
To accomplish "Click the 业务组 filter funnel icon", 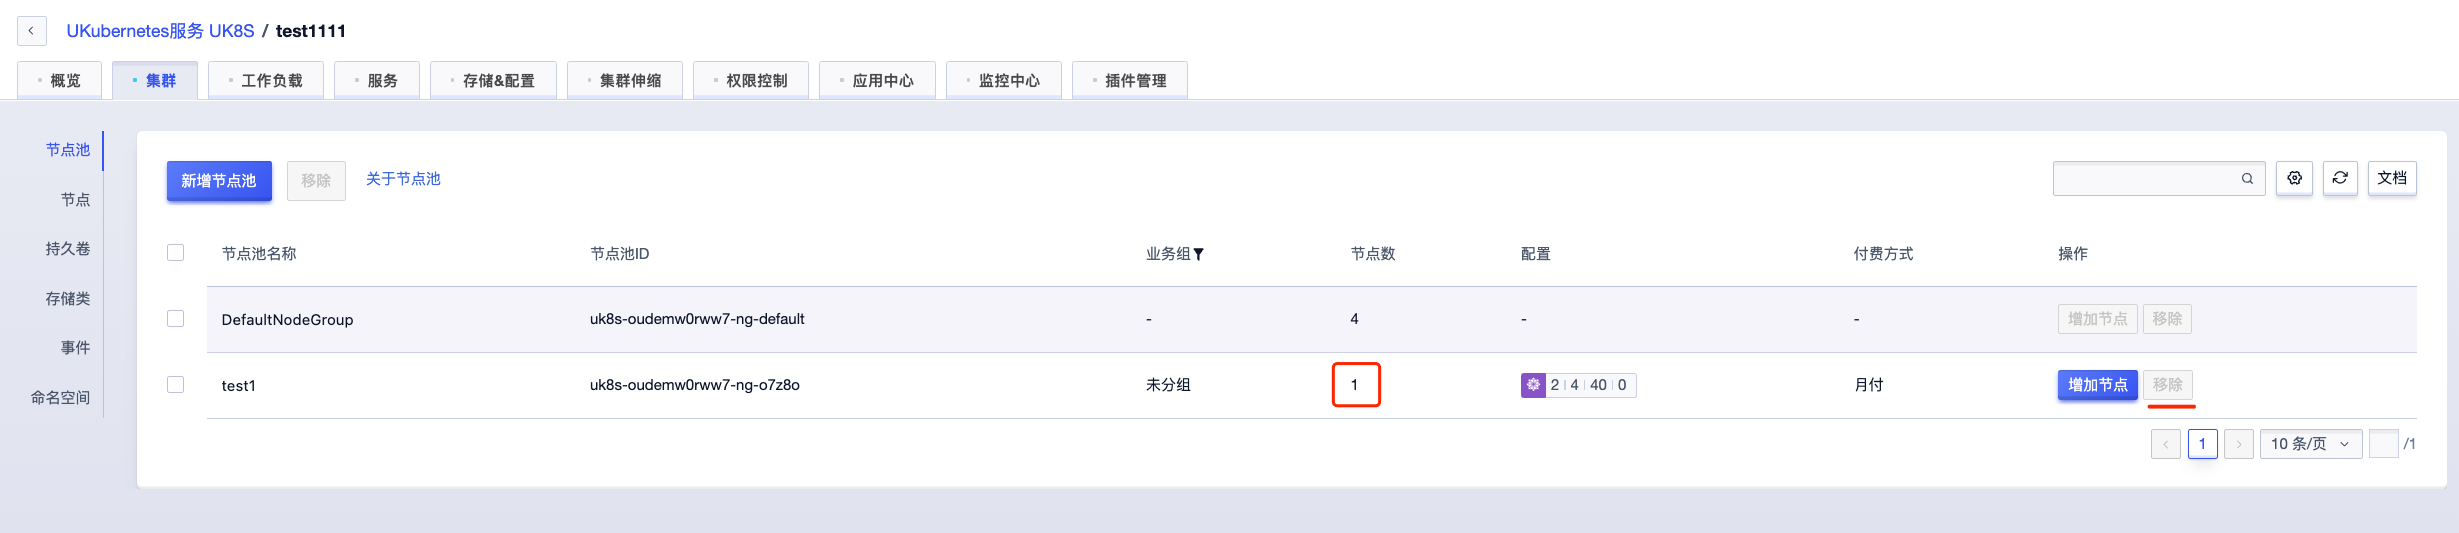I will (x=1199, y=254).
